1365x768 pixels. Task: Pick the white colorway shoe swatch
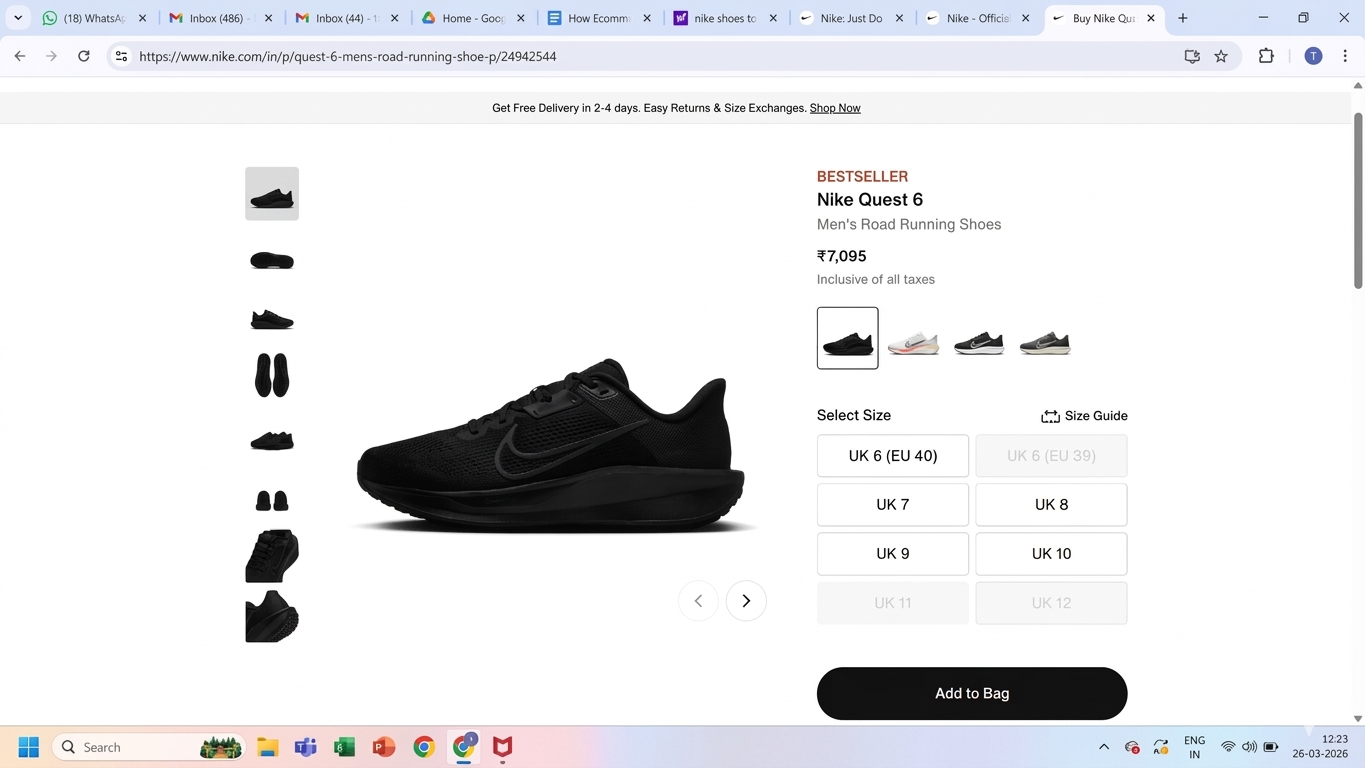913,339
